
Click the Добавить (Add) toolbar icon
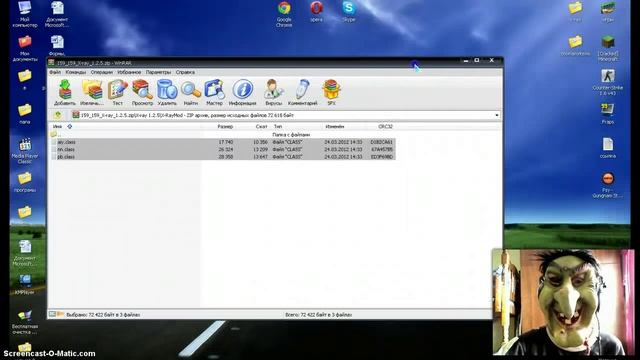(65, 92)
